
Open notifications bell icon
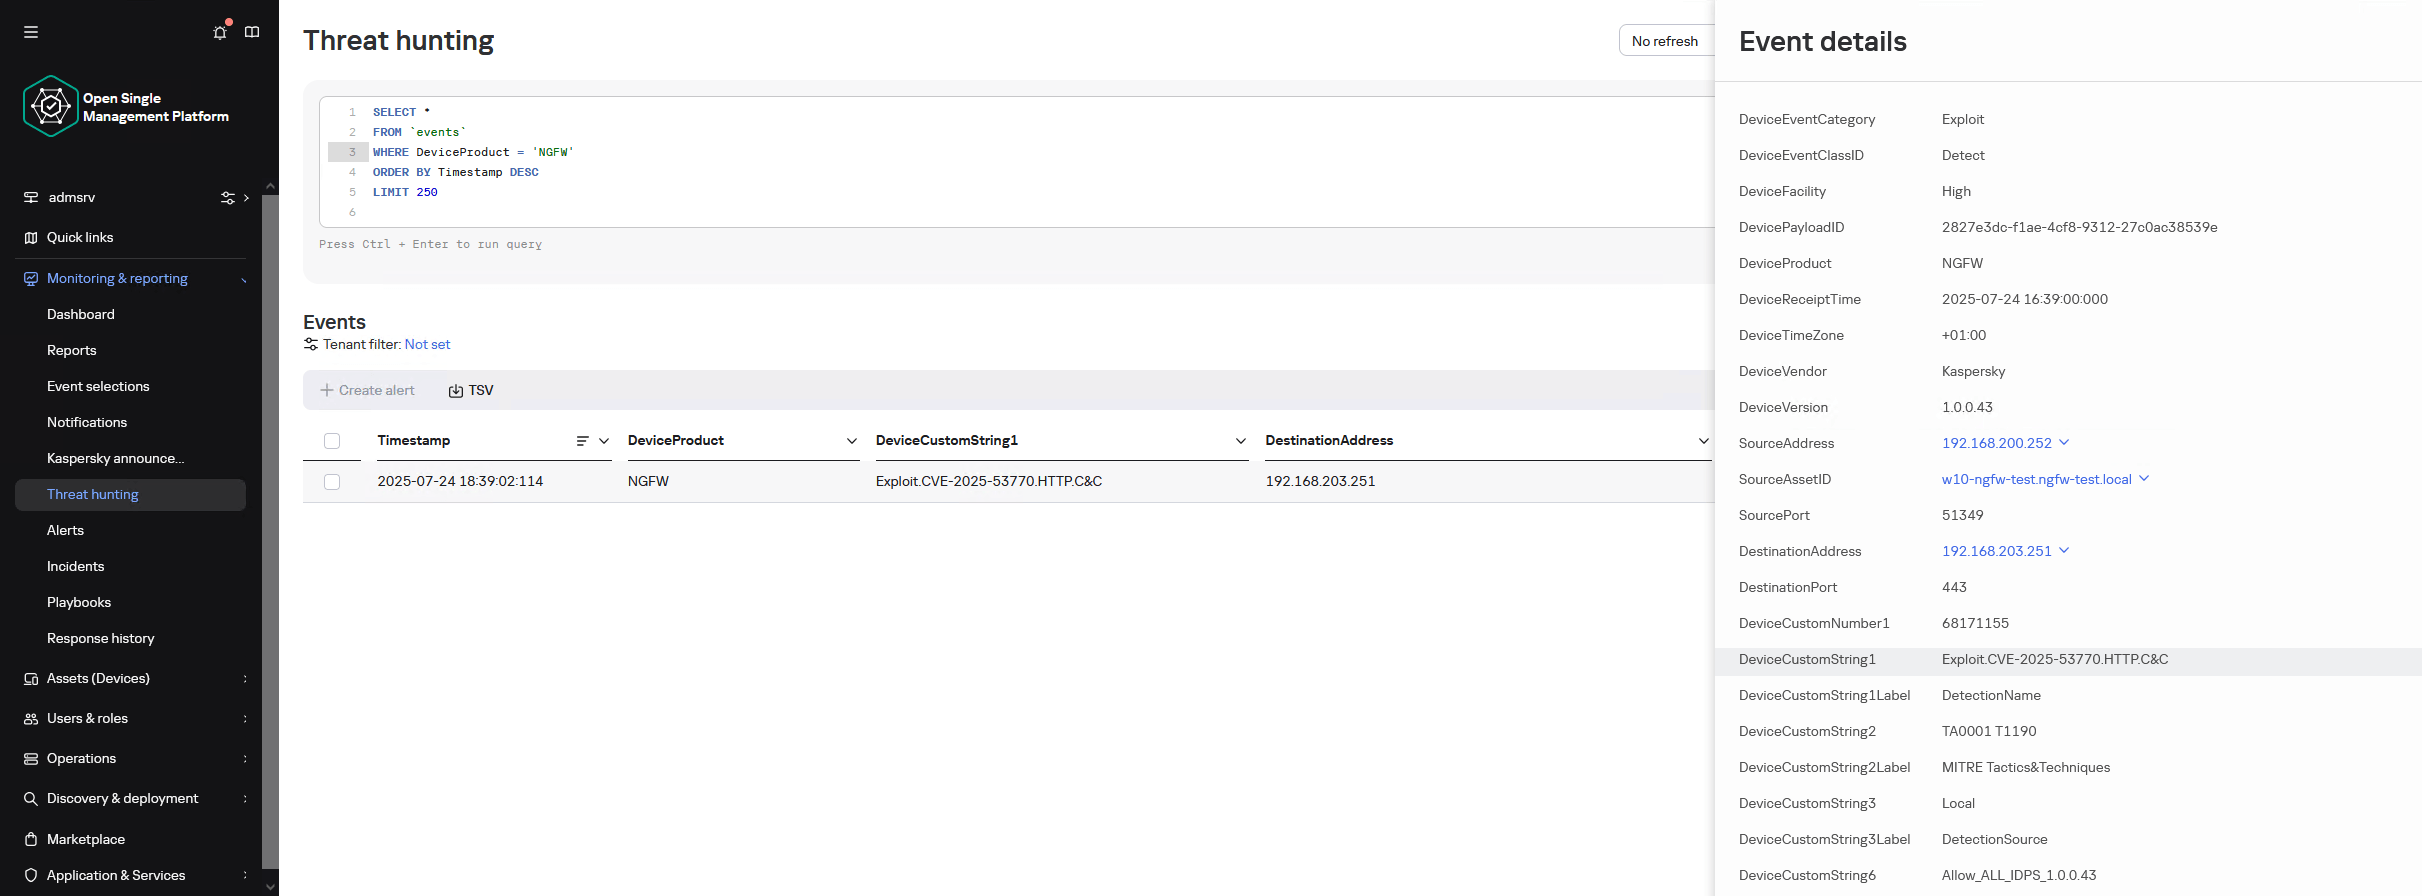click(220, 32)
